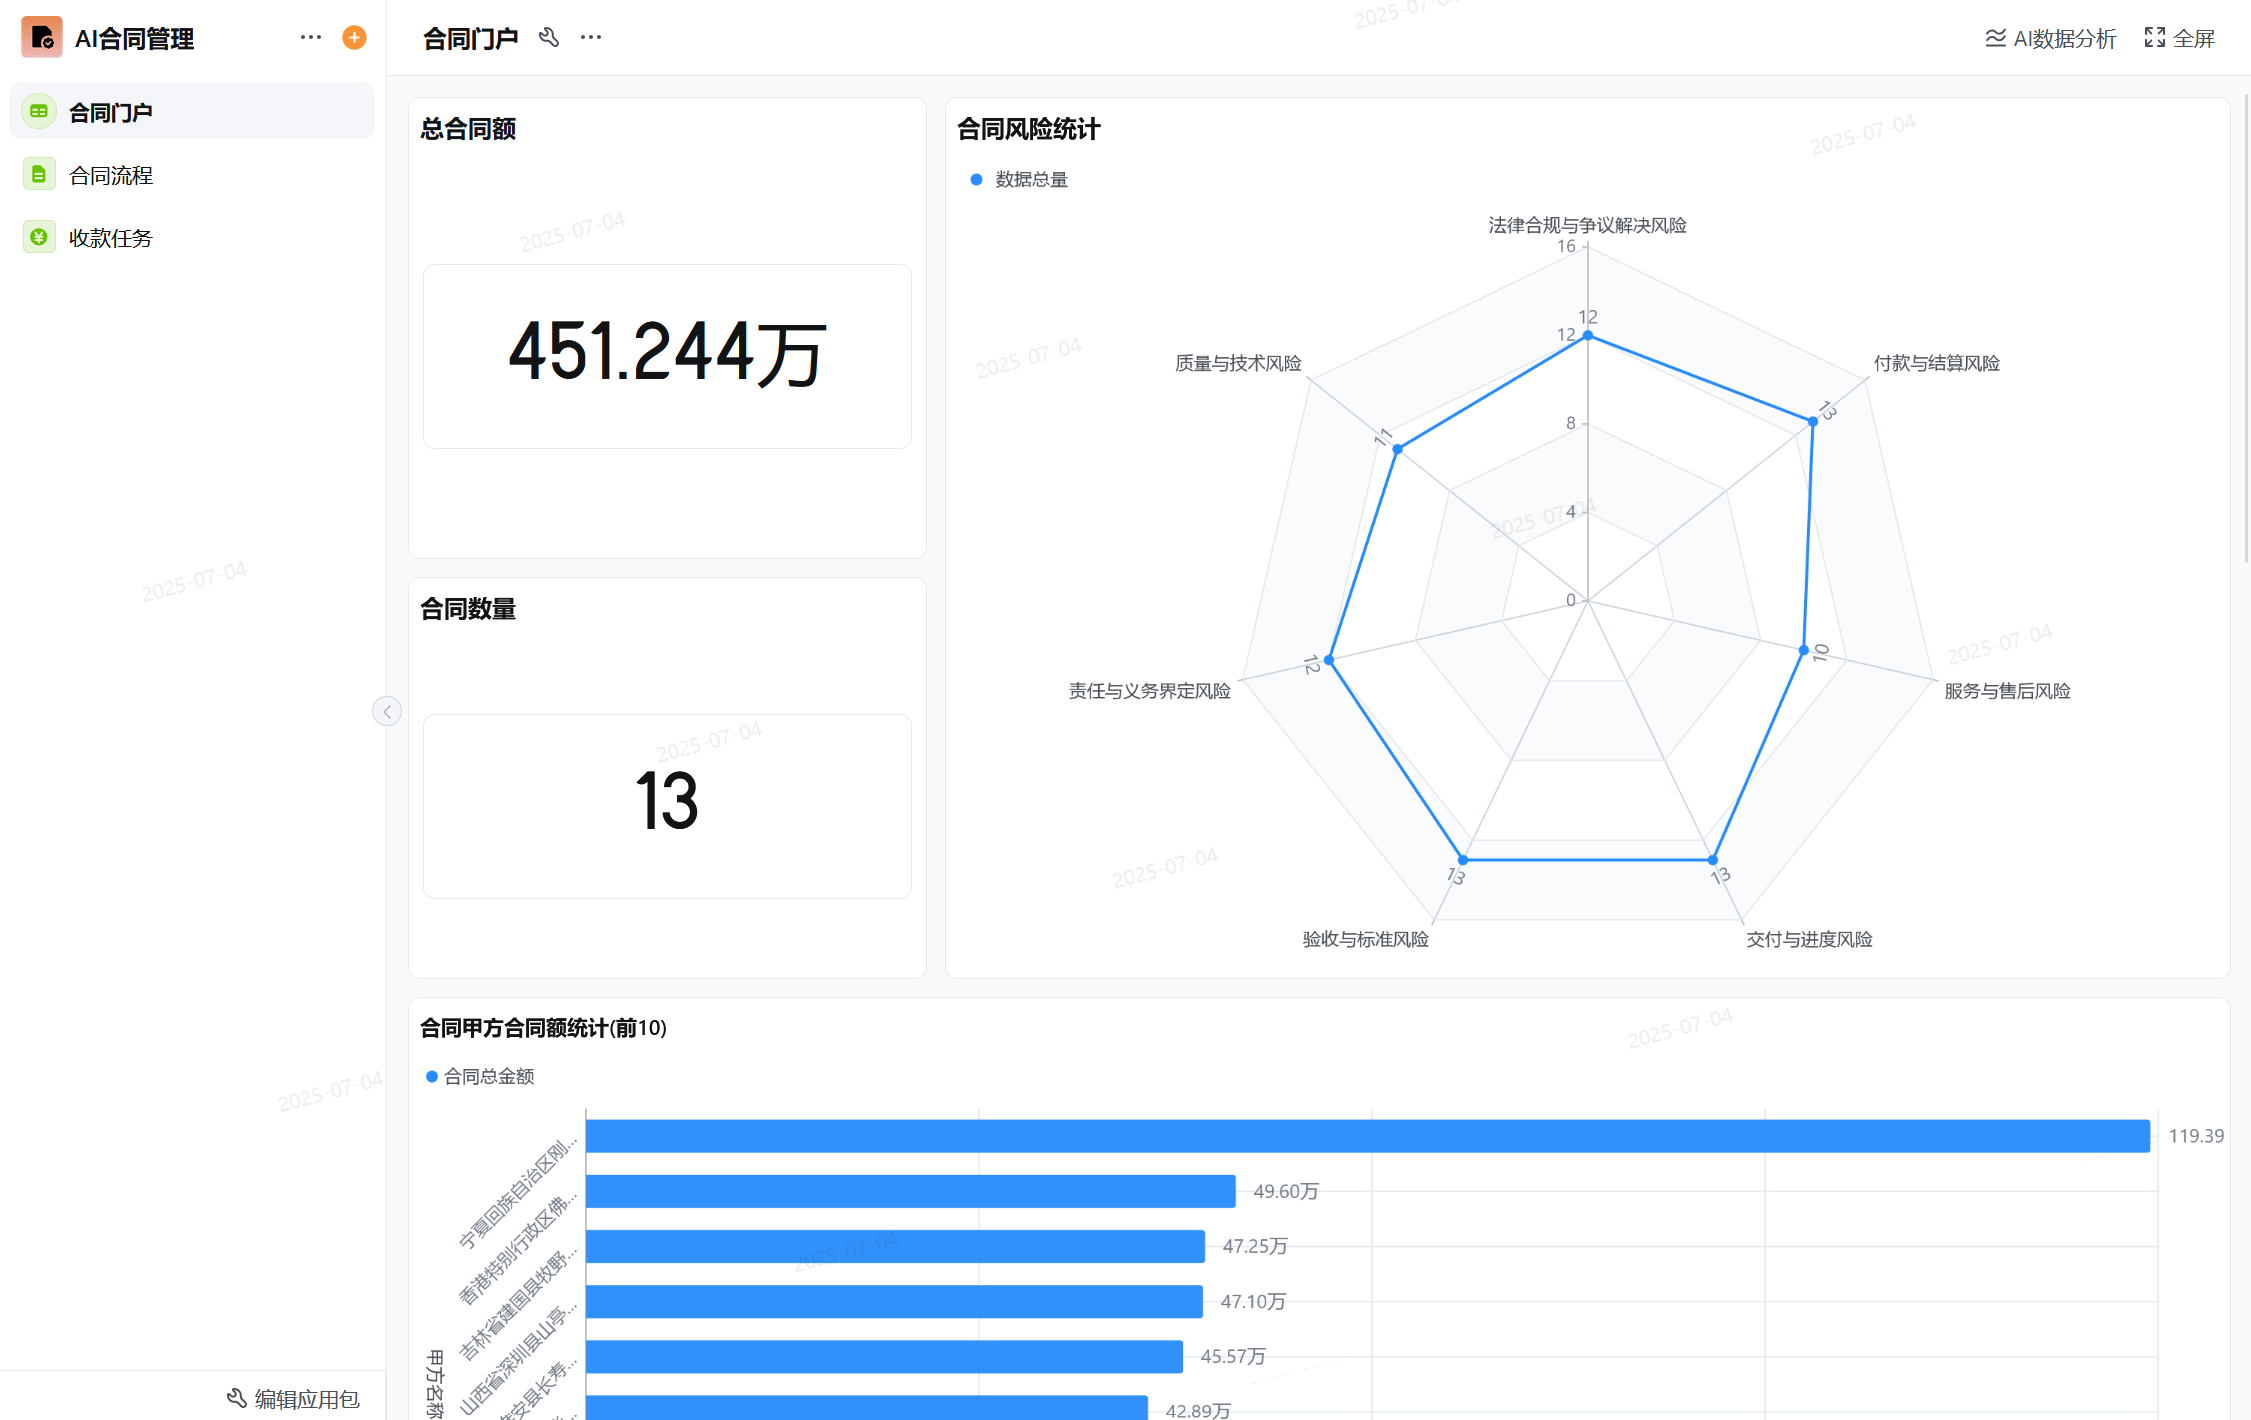Click the 付款与结算风险 radar data point
Viewport: 2251px width, 1420px height.
click(1813, 422)
